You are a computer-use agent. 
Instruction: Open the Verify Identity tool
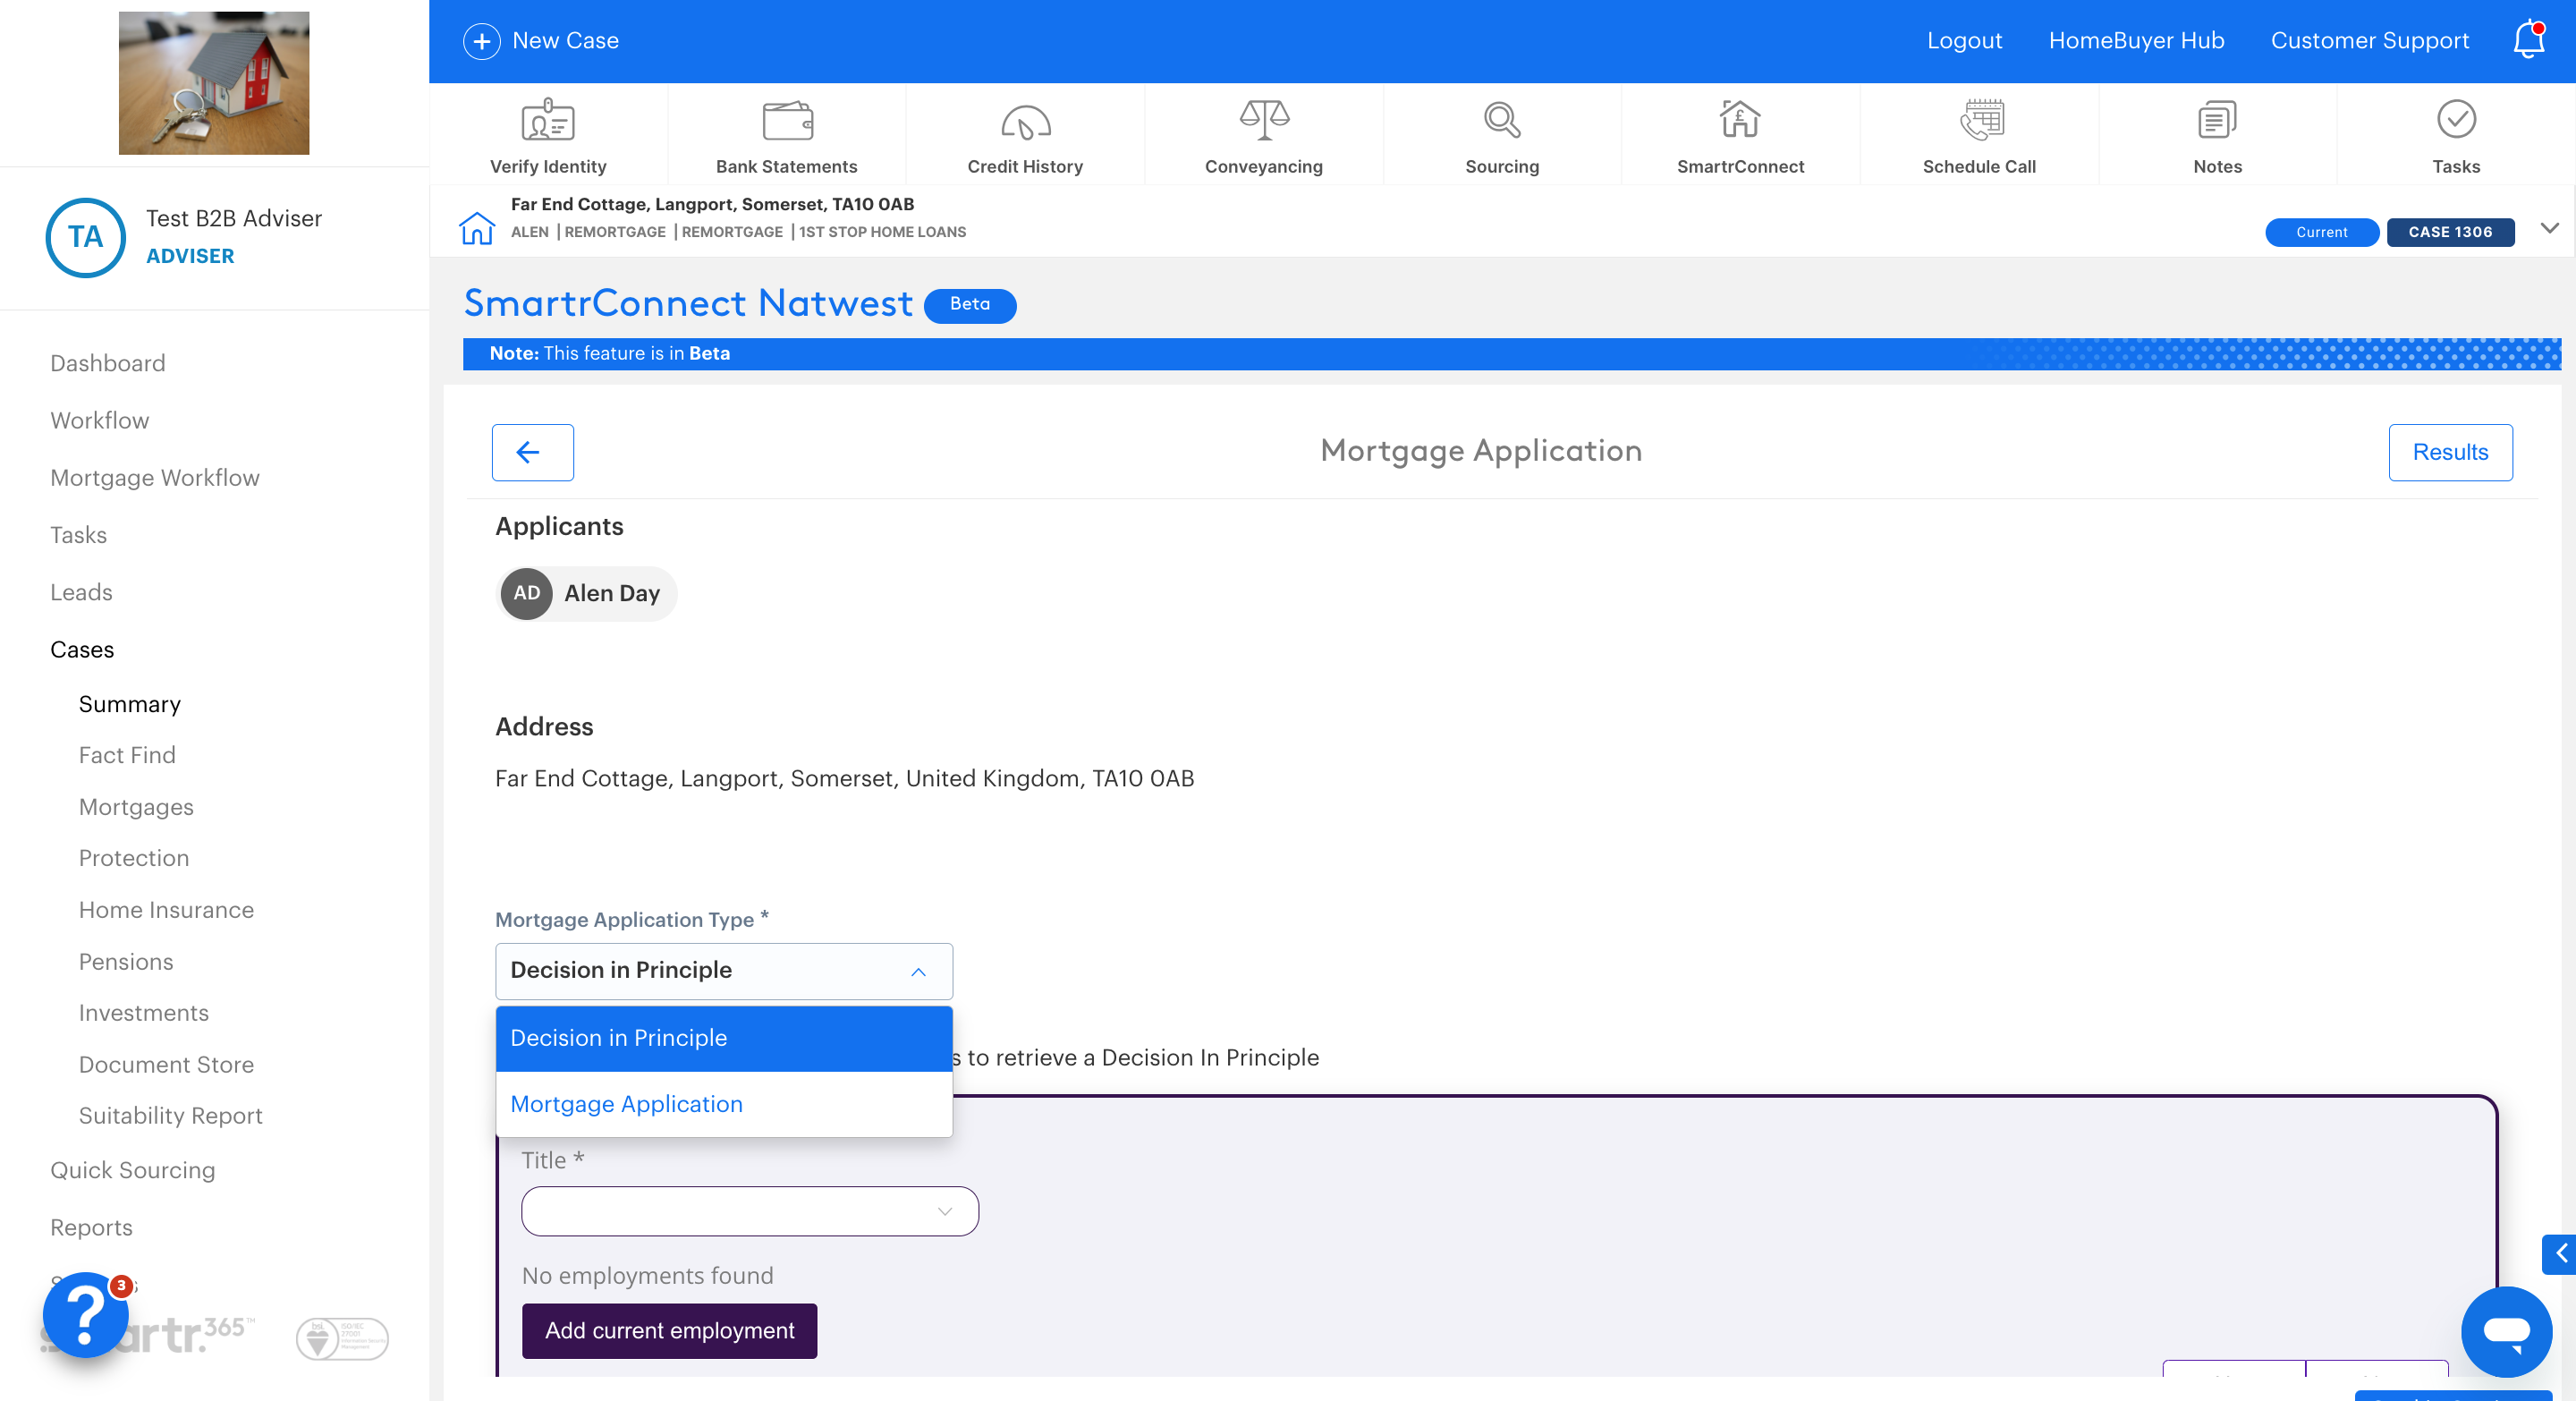[x=548, y=135]
